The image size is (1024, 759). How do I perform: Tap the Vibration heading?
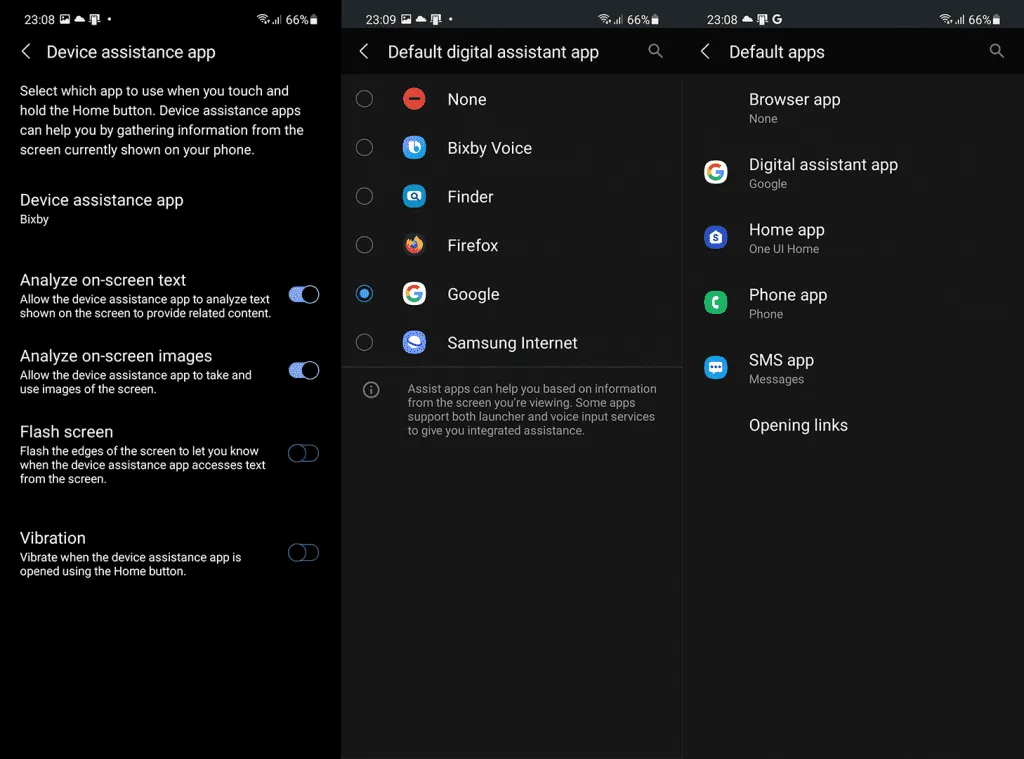tap(52, 538)
